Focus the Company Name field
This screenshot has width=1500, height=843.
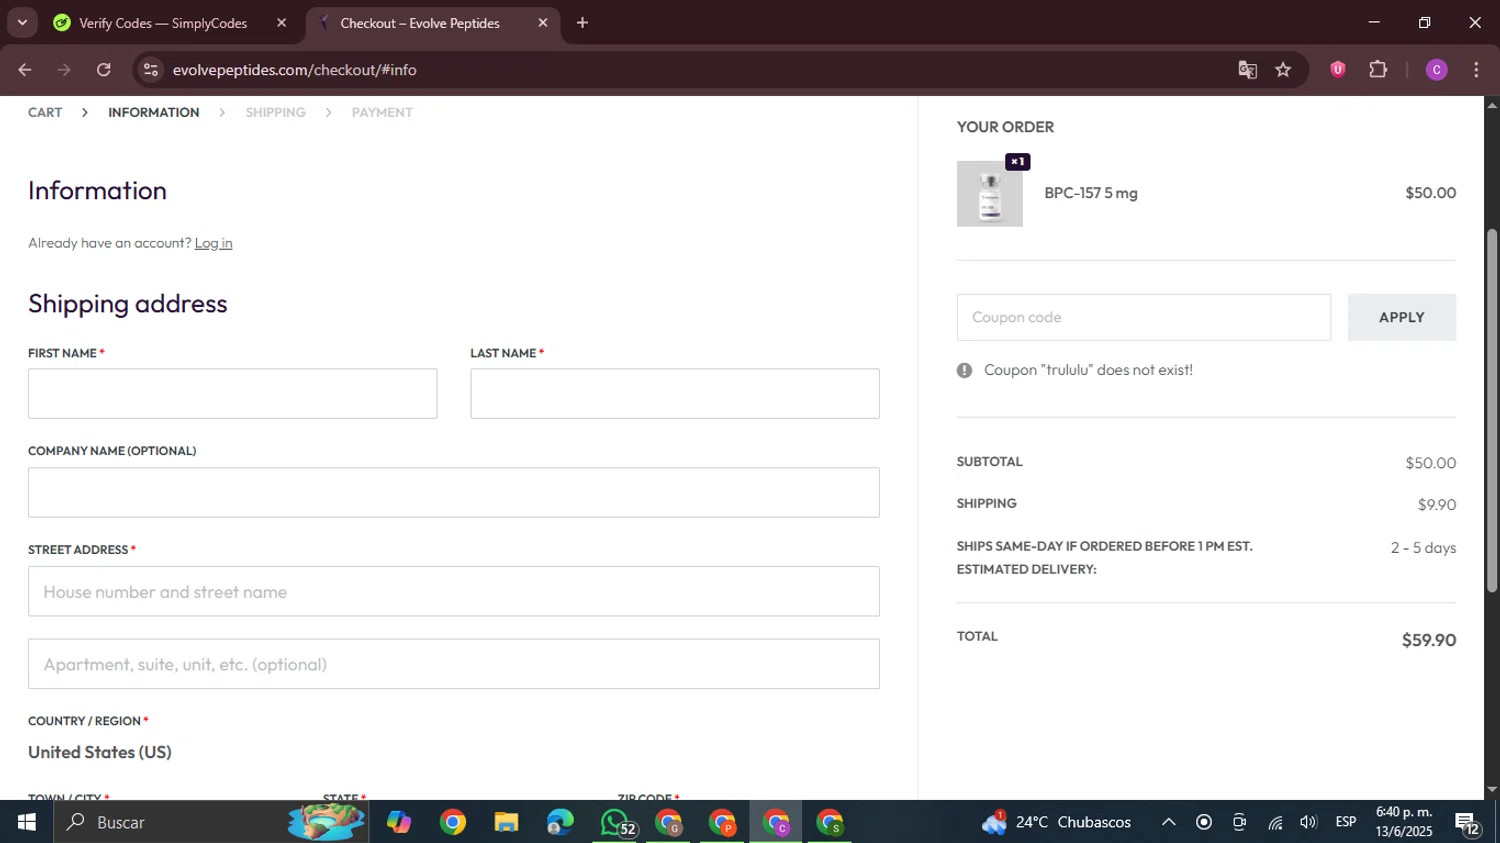point(454,492)
